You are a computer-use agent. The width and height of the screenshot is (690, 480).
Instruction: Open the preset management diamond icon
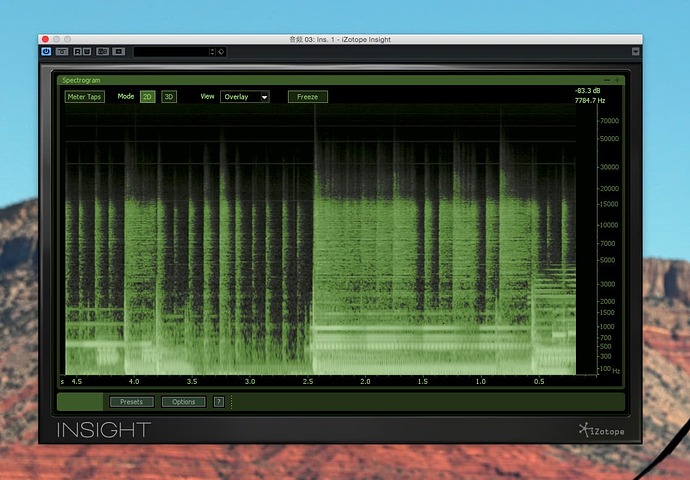click(221, 51)
